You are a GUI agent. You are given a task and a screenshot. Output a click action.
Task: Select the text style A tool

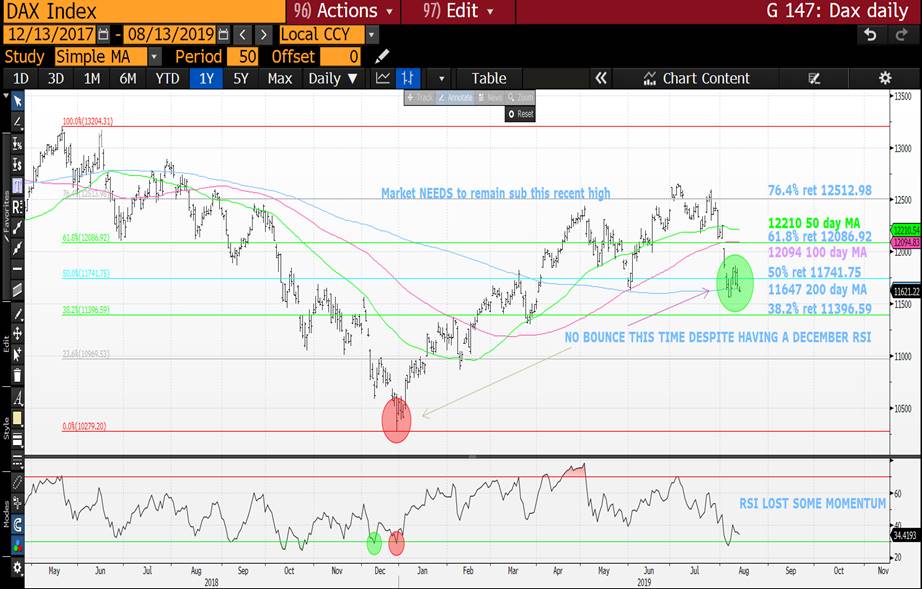pos(18,398)
